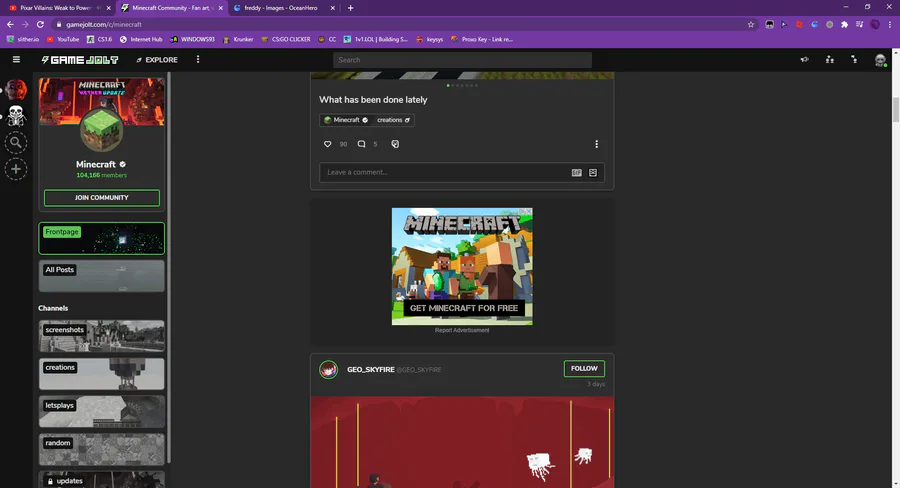Viewport: 900px width, 488px height.
Task: Open the post's three-dot options menu
Action: 596,144
